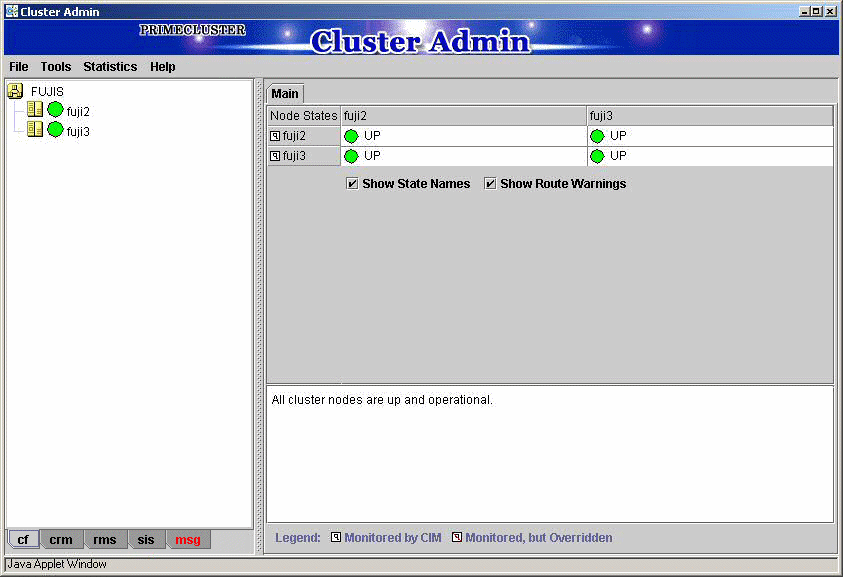Open the File menu

19,67
